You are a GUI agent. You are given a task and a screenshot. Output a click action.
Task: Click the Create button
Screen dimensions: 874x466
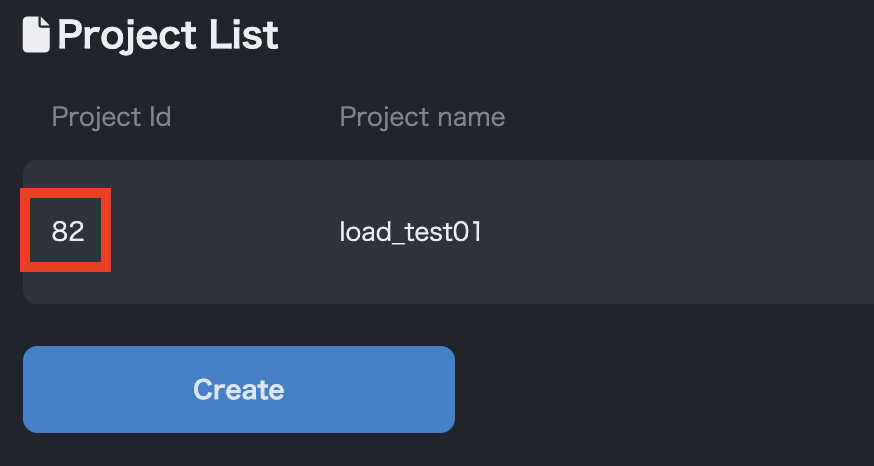238,389
